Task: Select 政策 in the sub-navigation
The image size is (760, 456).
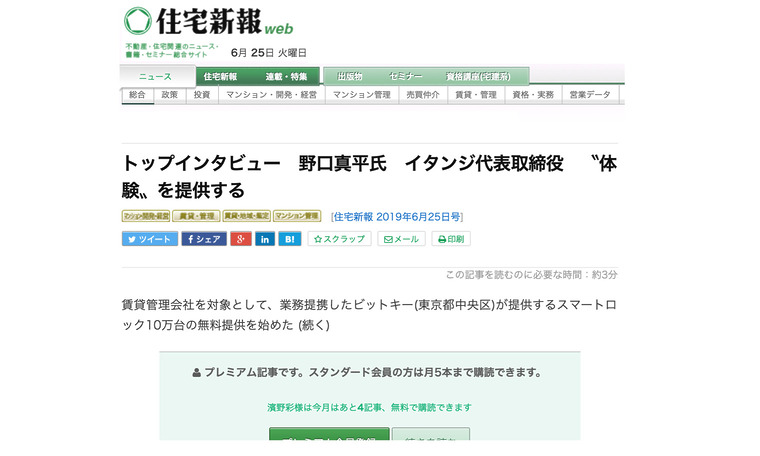Action: pos(170,95)
